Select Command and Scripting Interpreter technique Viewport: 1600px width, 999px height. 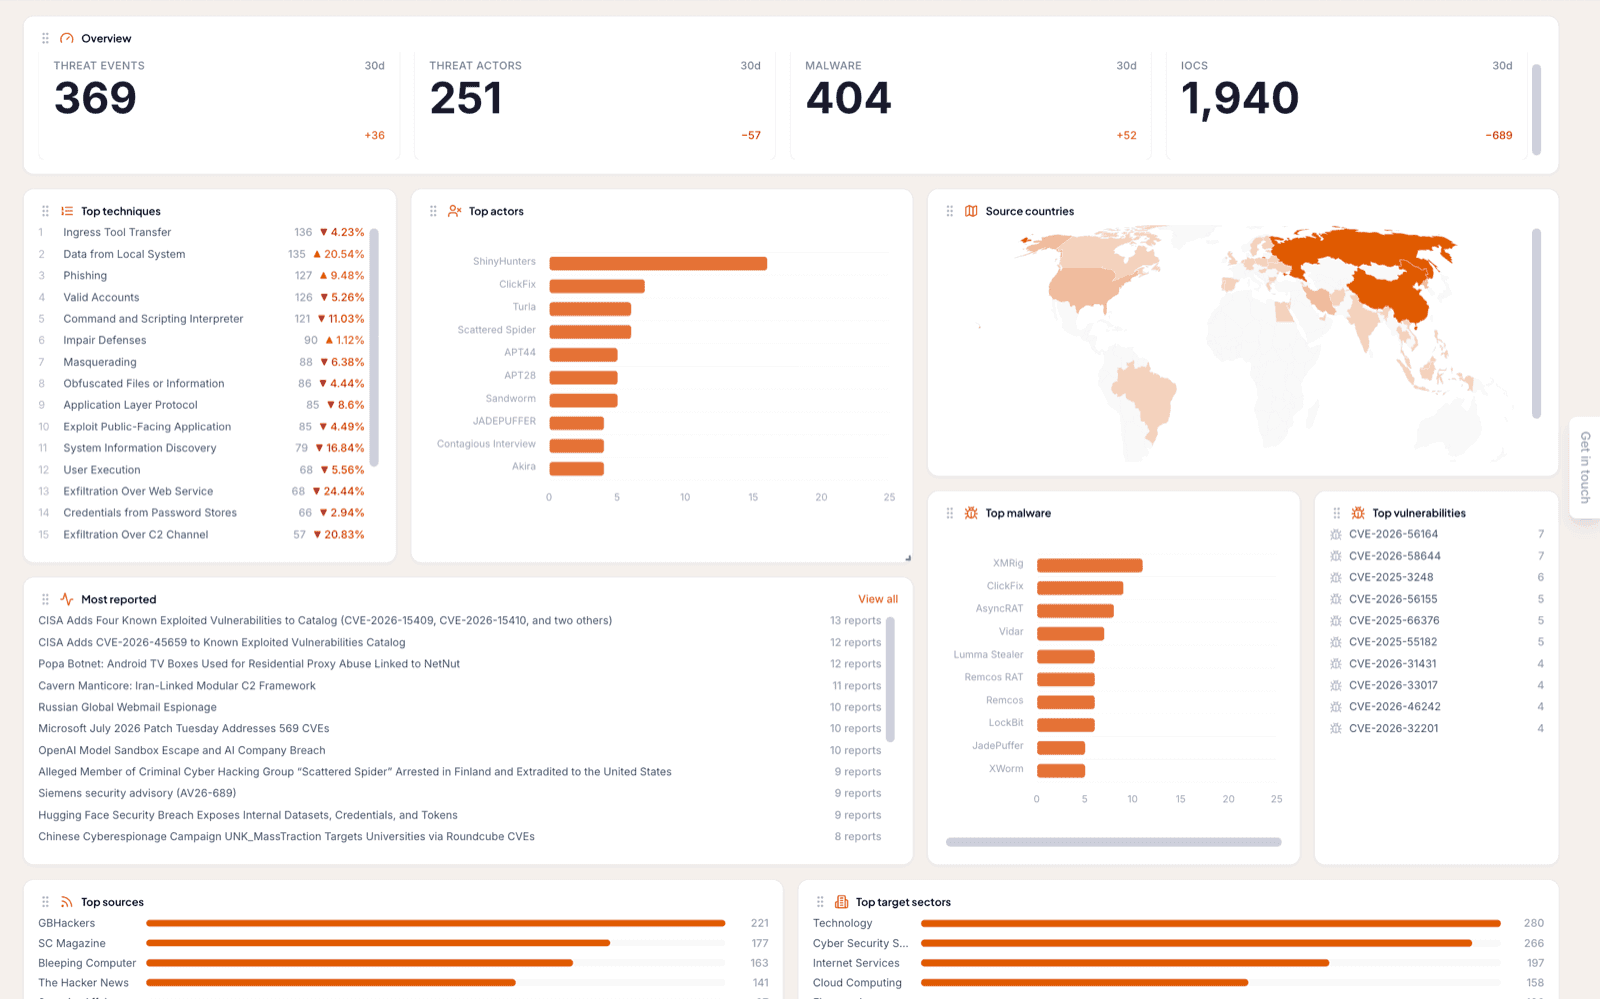202,319
